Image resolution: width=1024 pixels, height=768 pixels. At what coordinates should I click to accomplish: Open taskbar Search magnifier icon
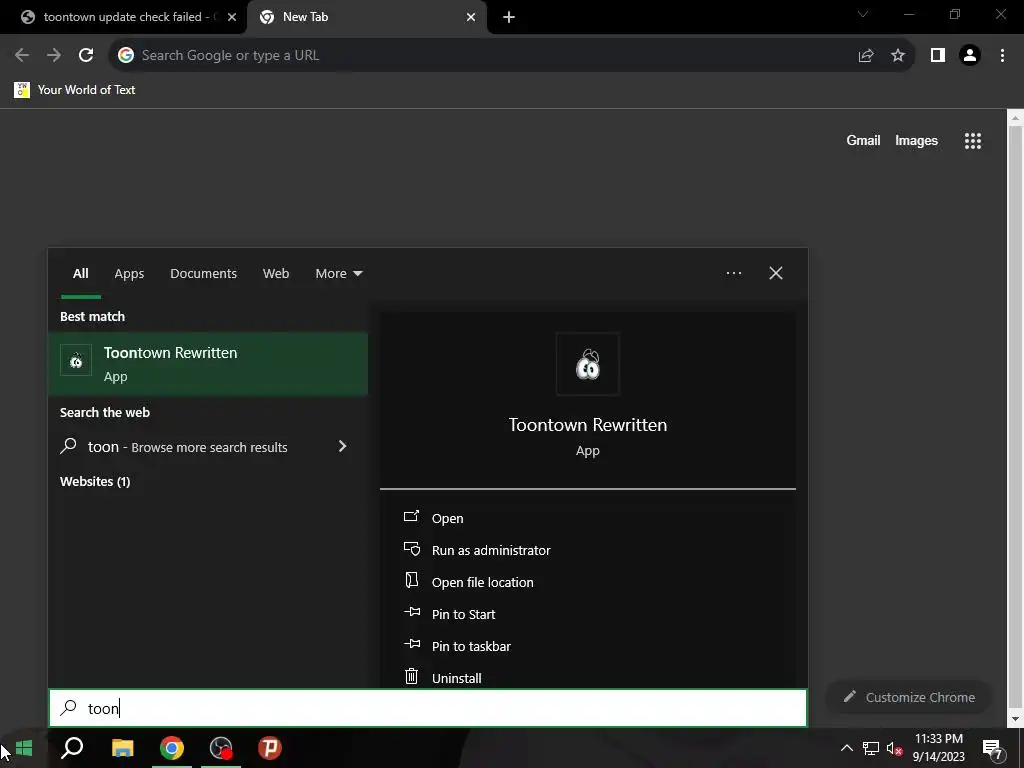click(x=72, y=748)
